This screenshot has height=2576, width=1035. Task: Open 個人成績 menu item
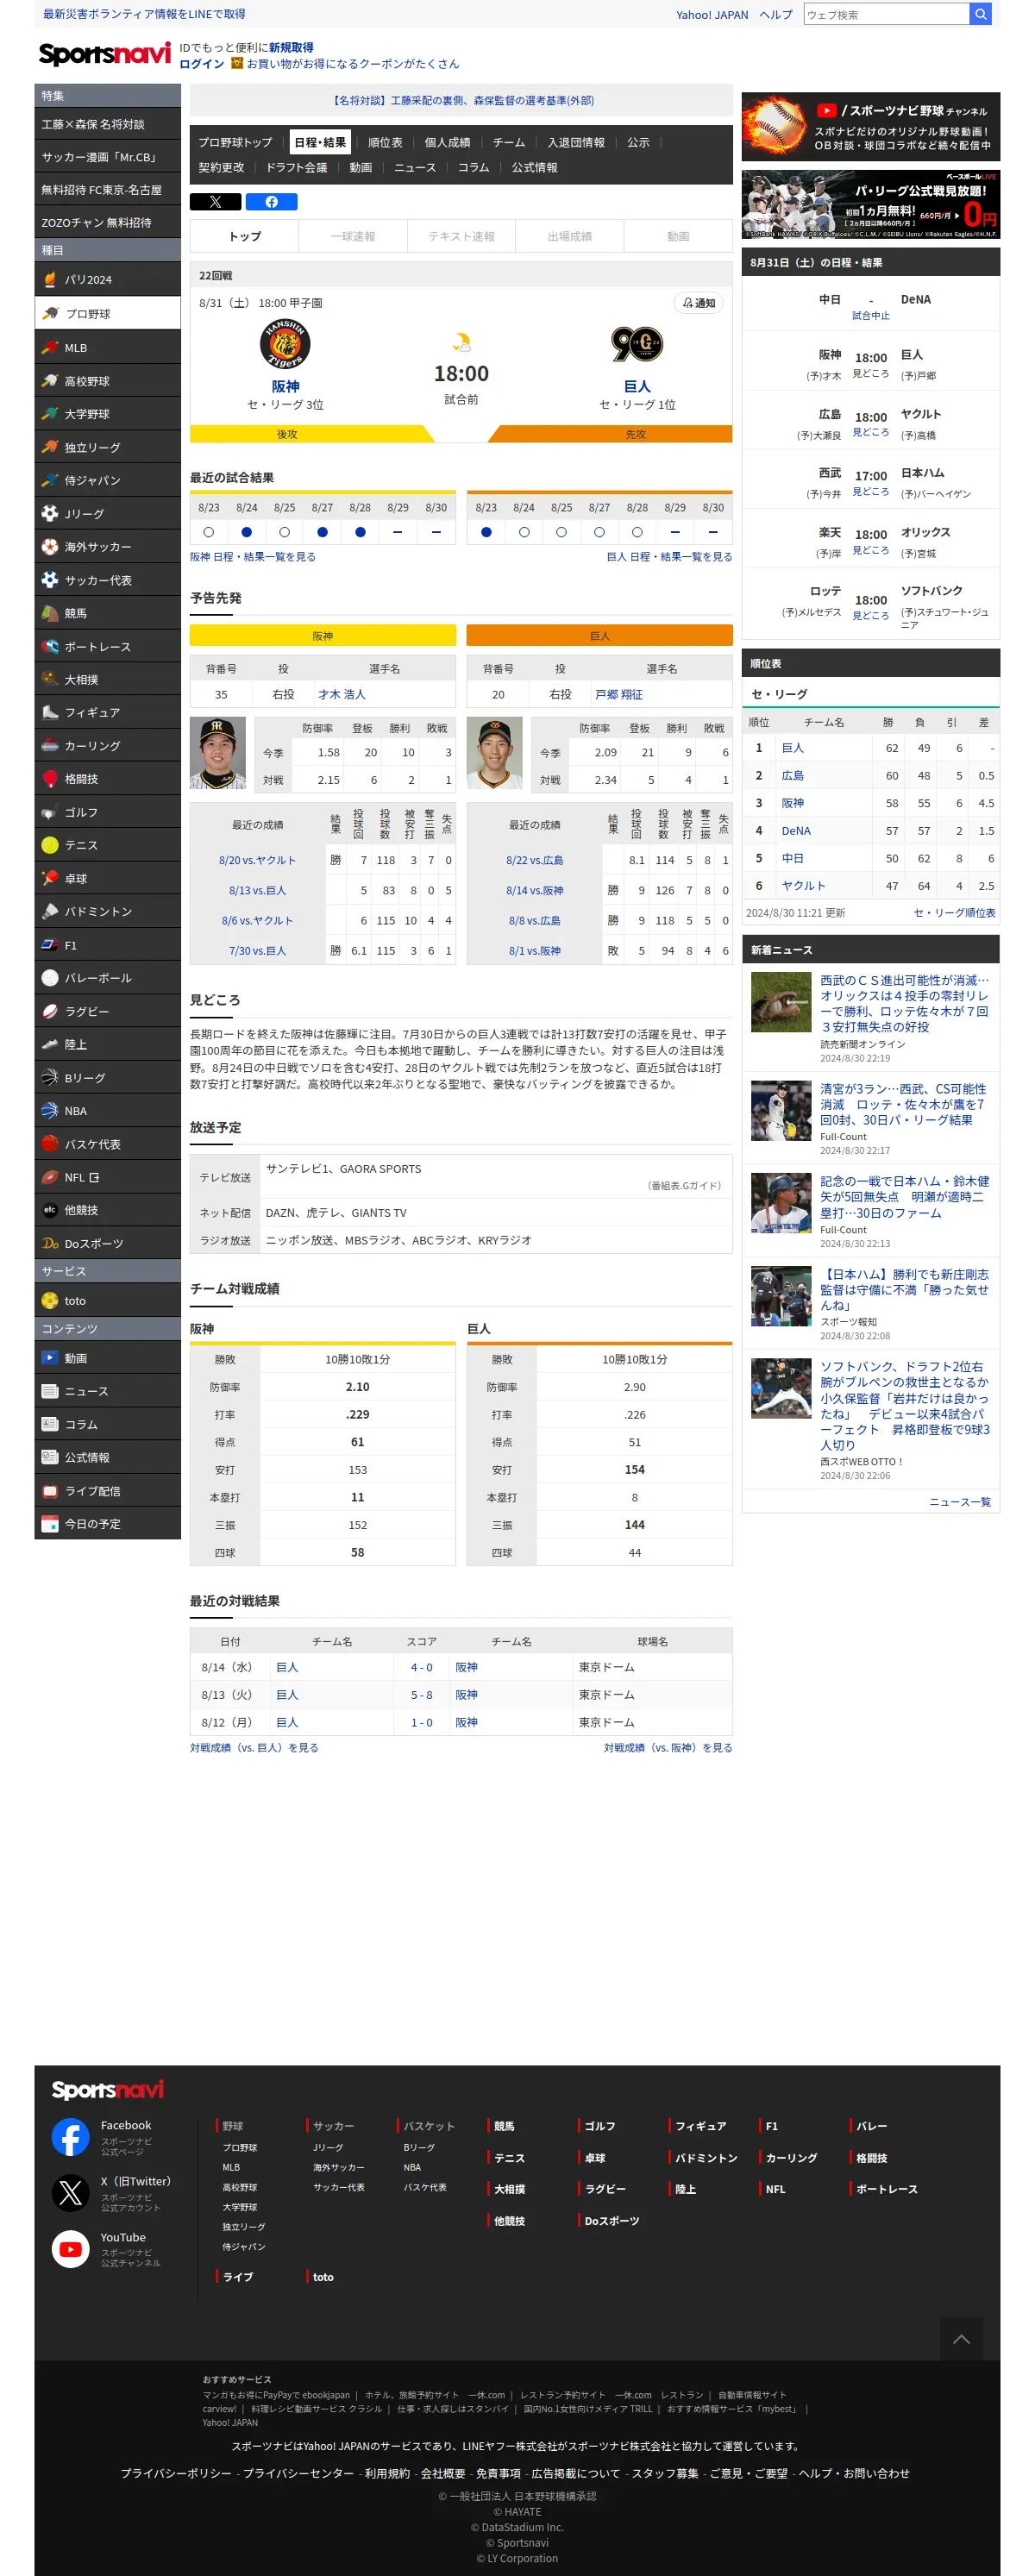447,142
